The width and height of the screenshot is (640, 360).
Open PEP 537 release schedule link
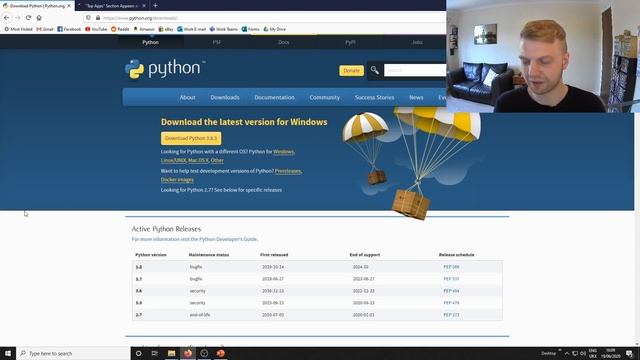pyautogui.click(x=451, y=279)
